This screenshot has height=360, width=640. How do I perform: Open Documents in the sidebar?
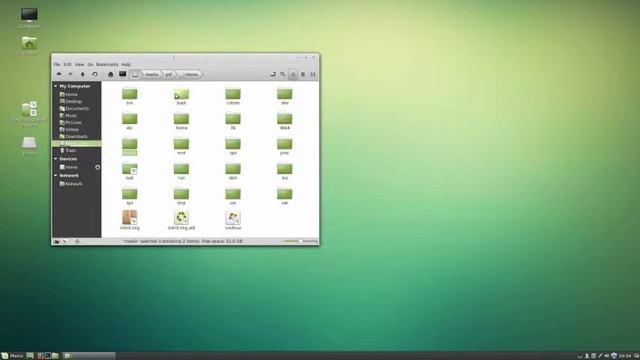point(76,109)
